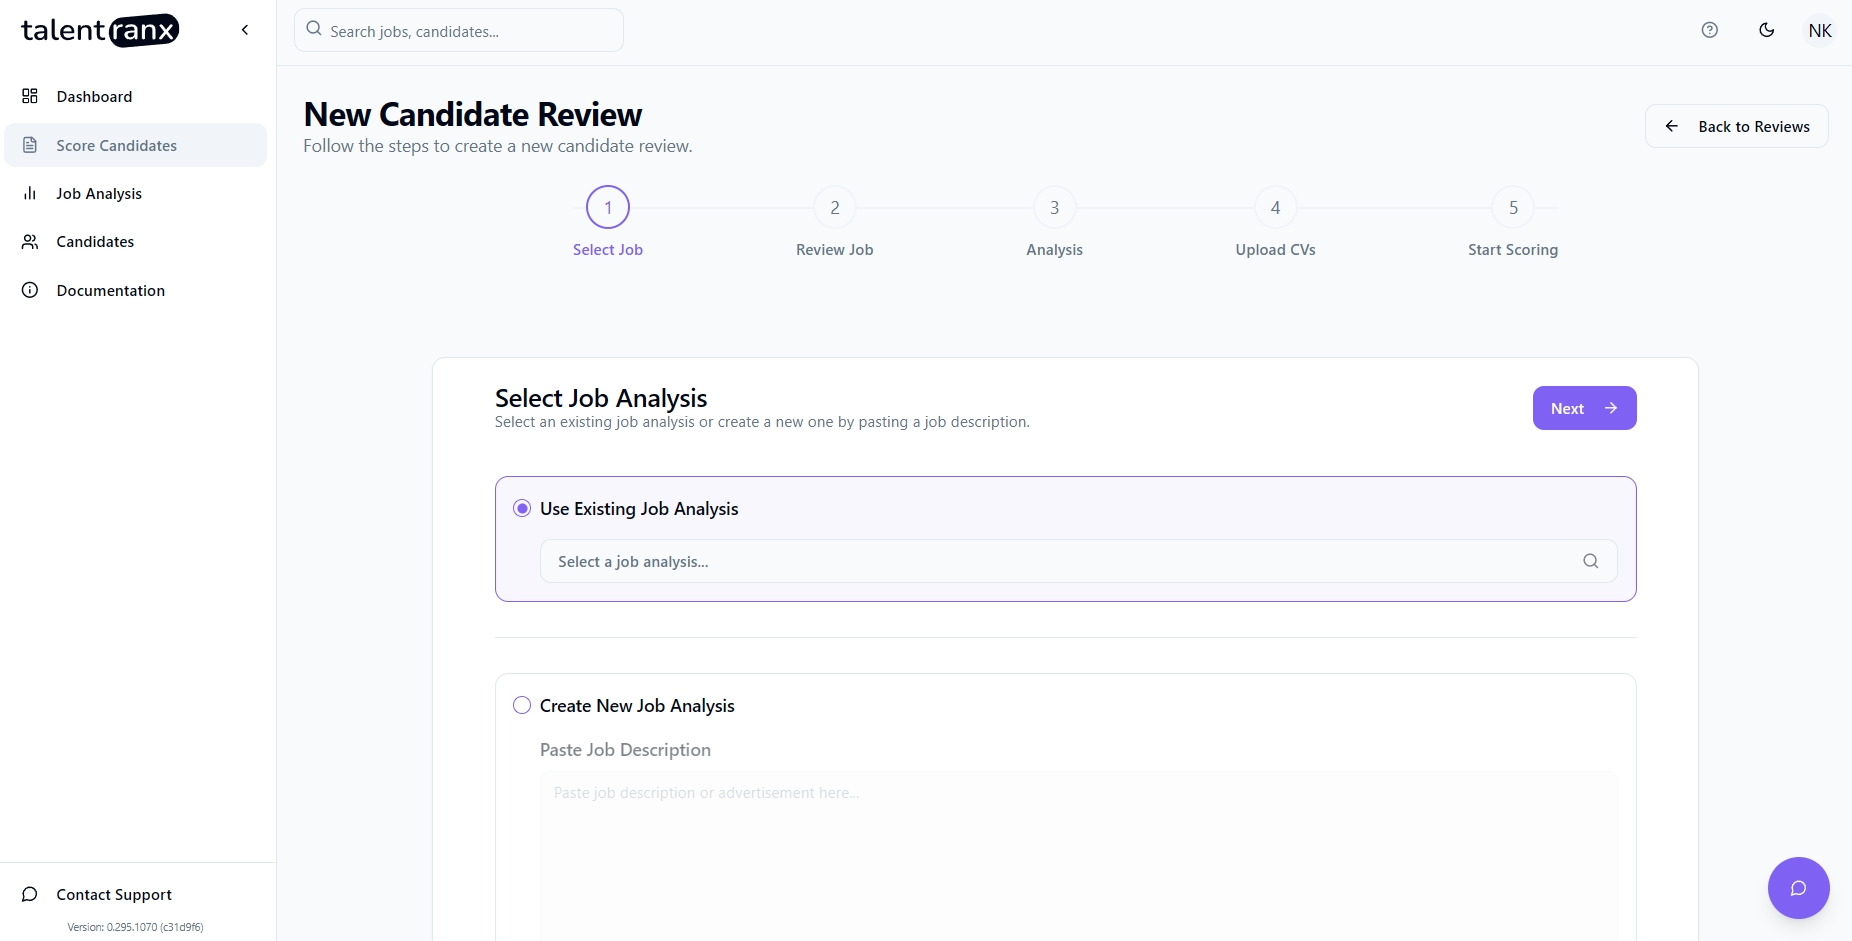Collapse the sidebar using the chevron
1852x941 pixels.
[245, 30]
